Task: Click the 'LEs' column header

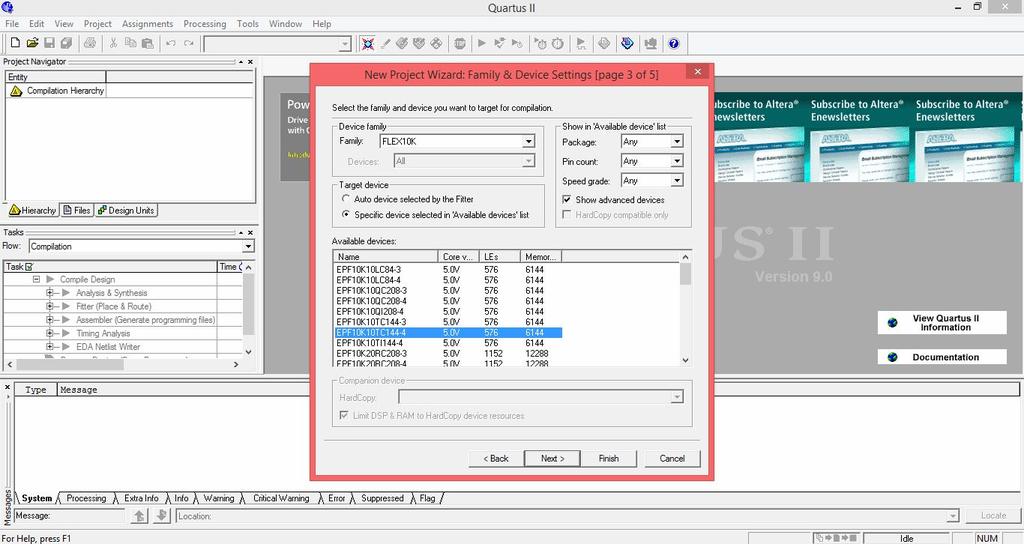Action: [500, 257]
